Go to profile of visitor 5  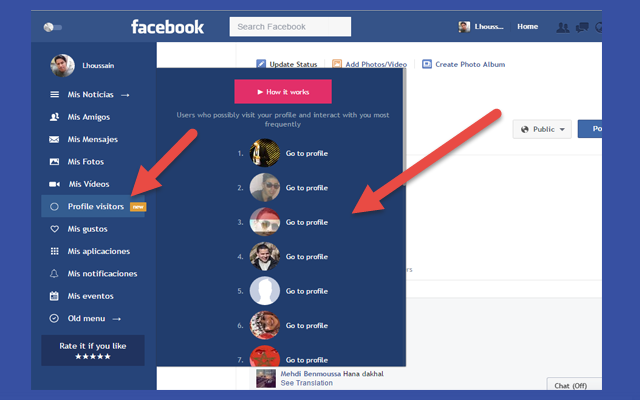(307, 291)
